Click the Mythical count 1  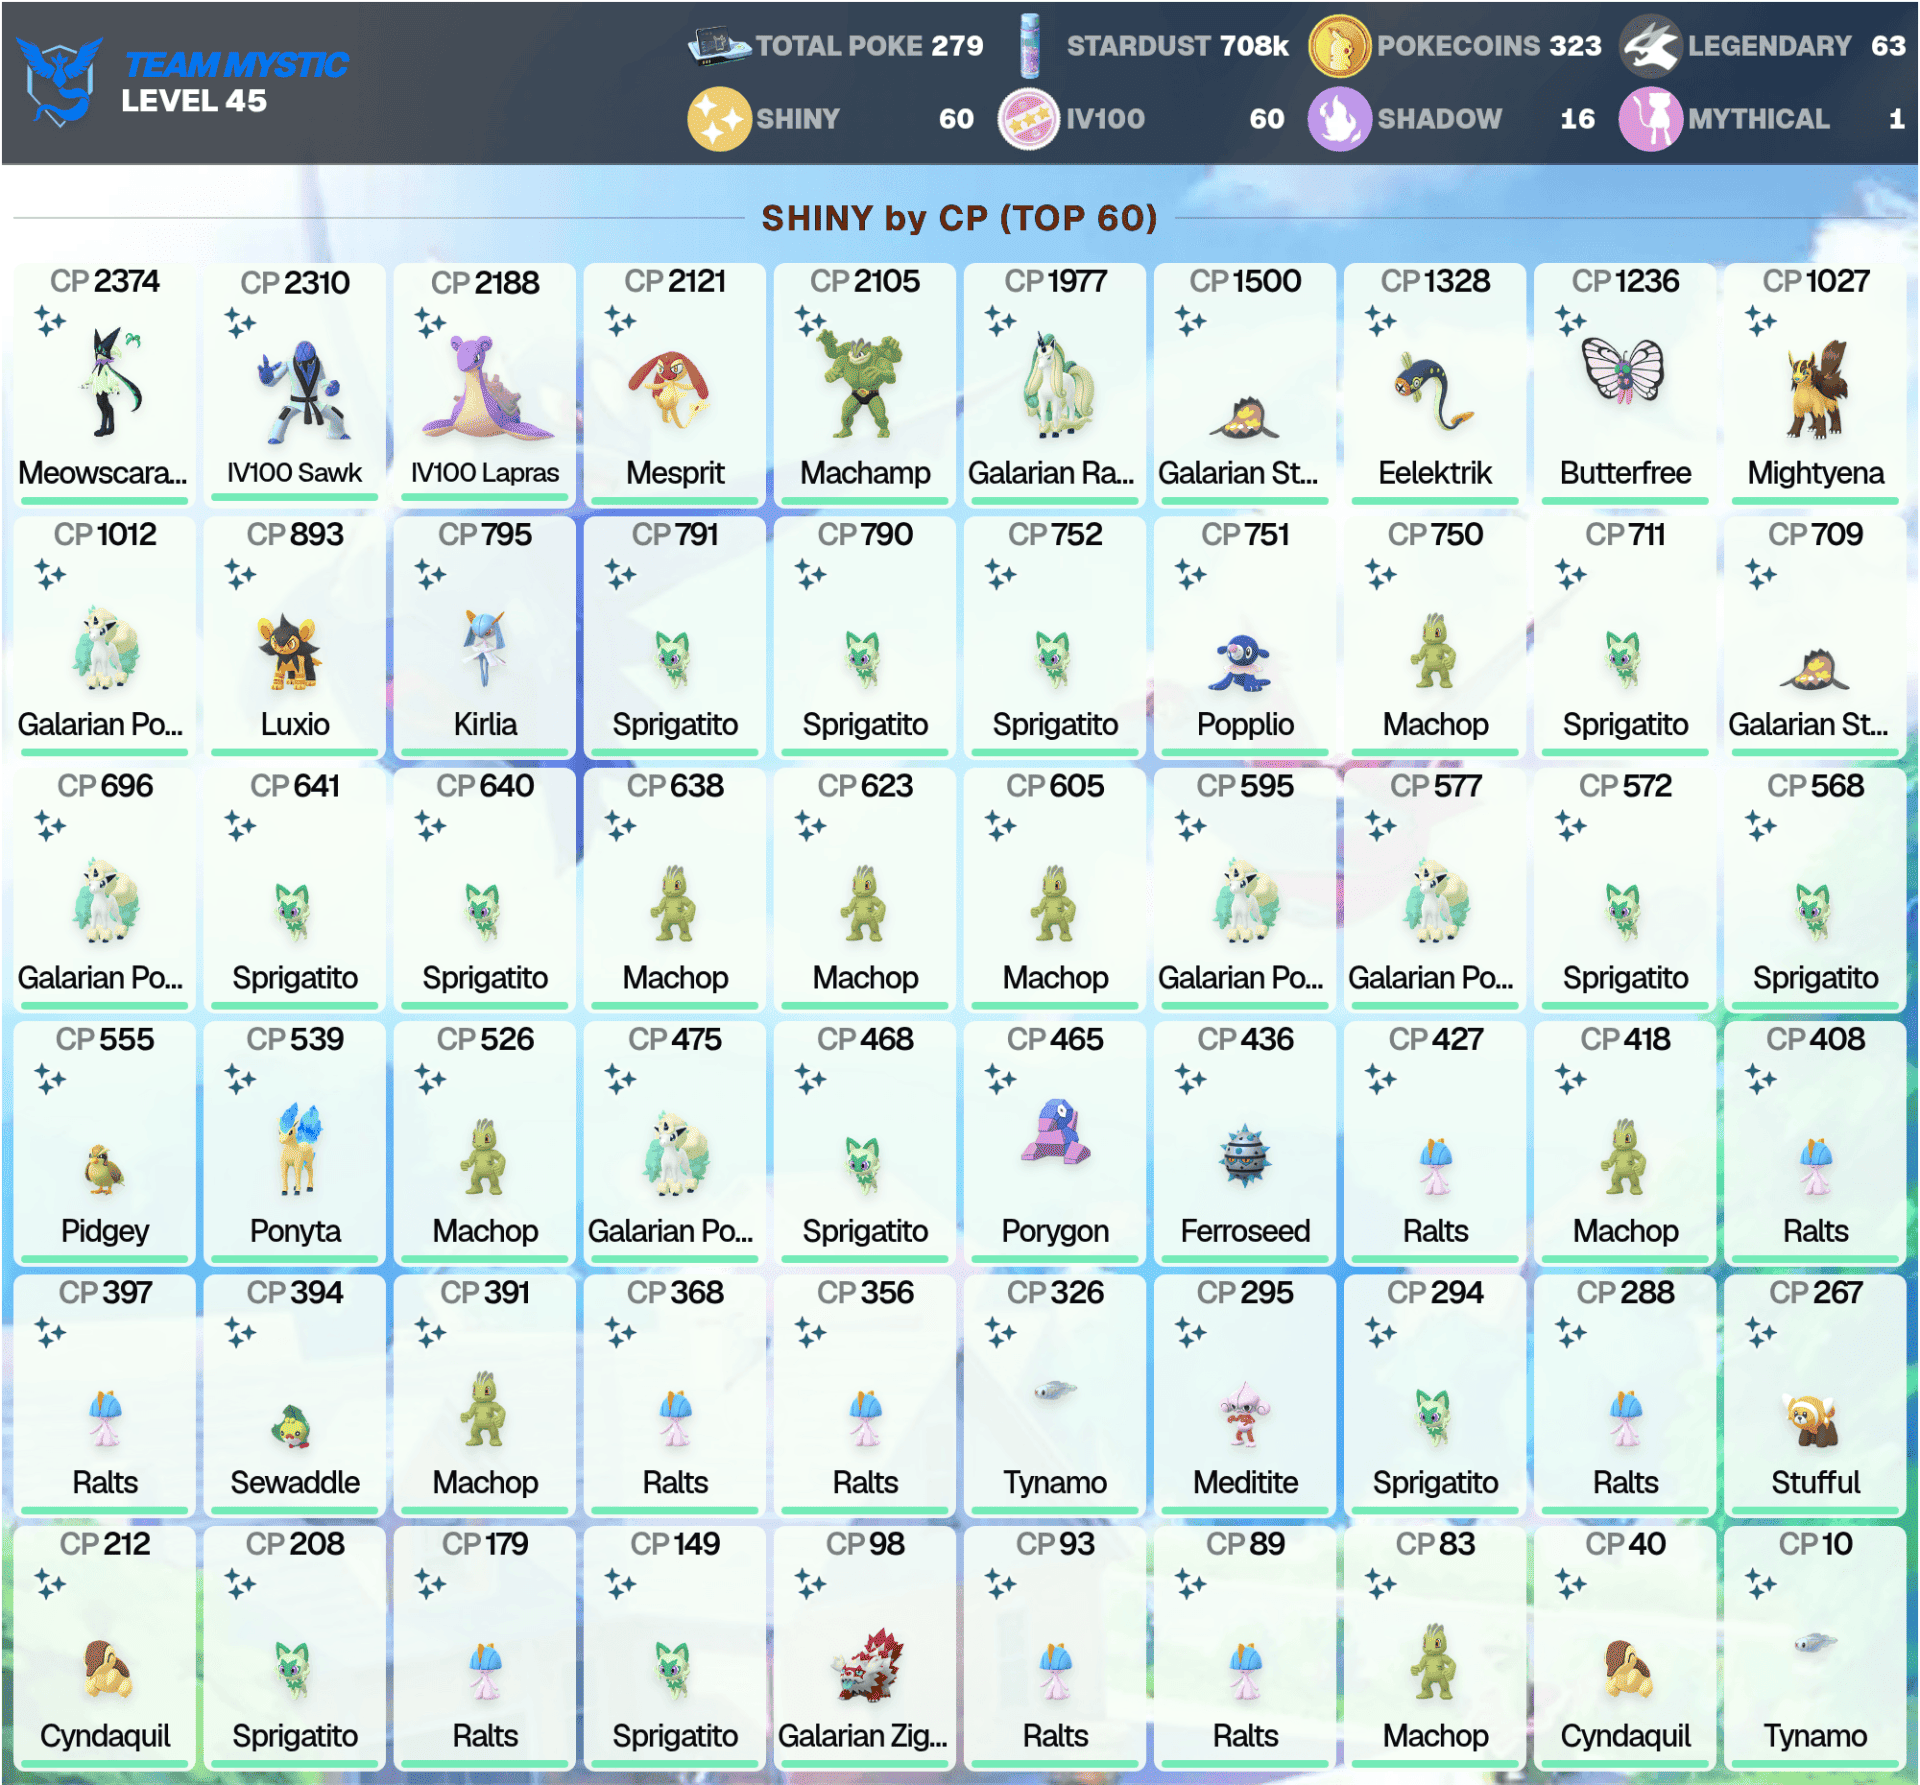click(x=1896, y=119)
